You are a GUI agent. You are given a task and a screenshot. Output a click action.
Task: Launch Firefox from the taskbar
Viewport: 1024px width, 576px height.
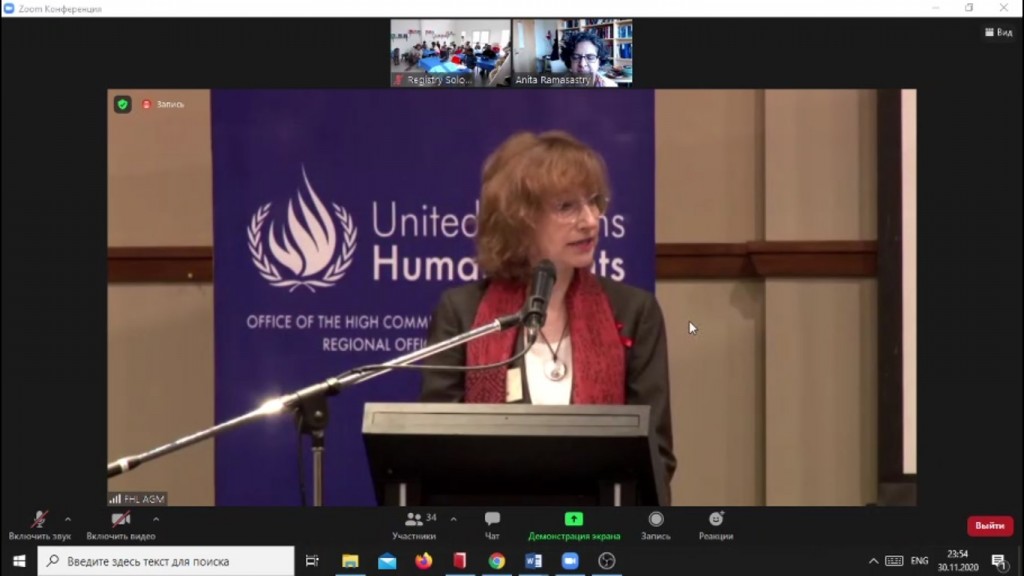(424, 561)
